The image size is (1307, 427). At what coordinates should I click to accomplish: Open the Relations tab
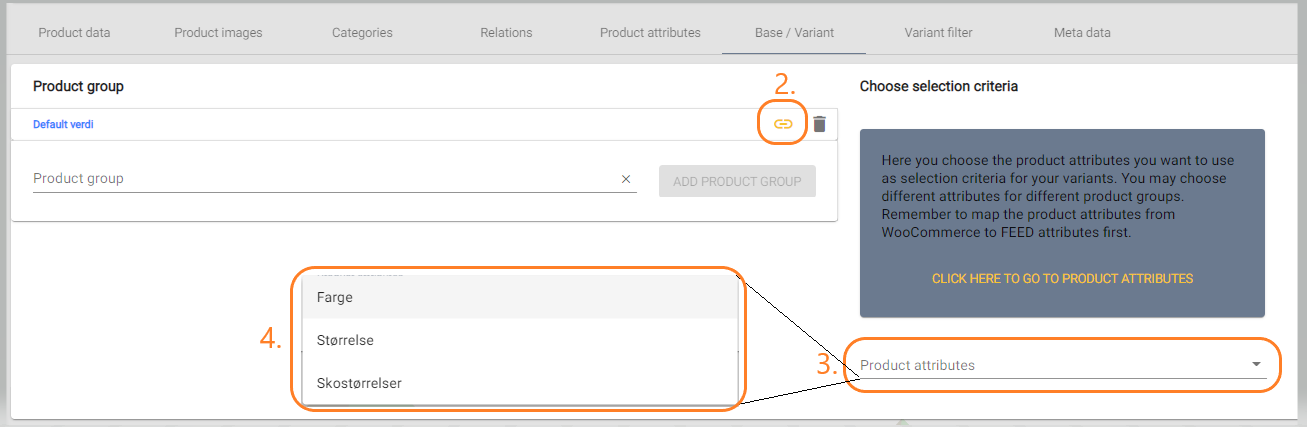(506, 33)
